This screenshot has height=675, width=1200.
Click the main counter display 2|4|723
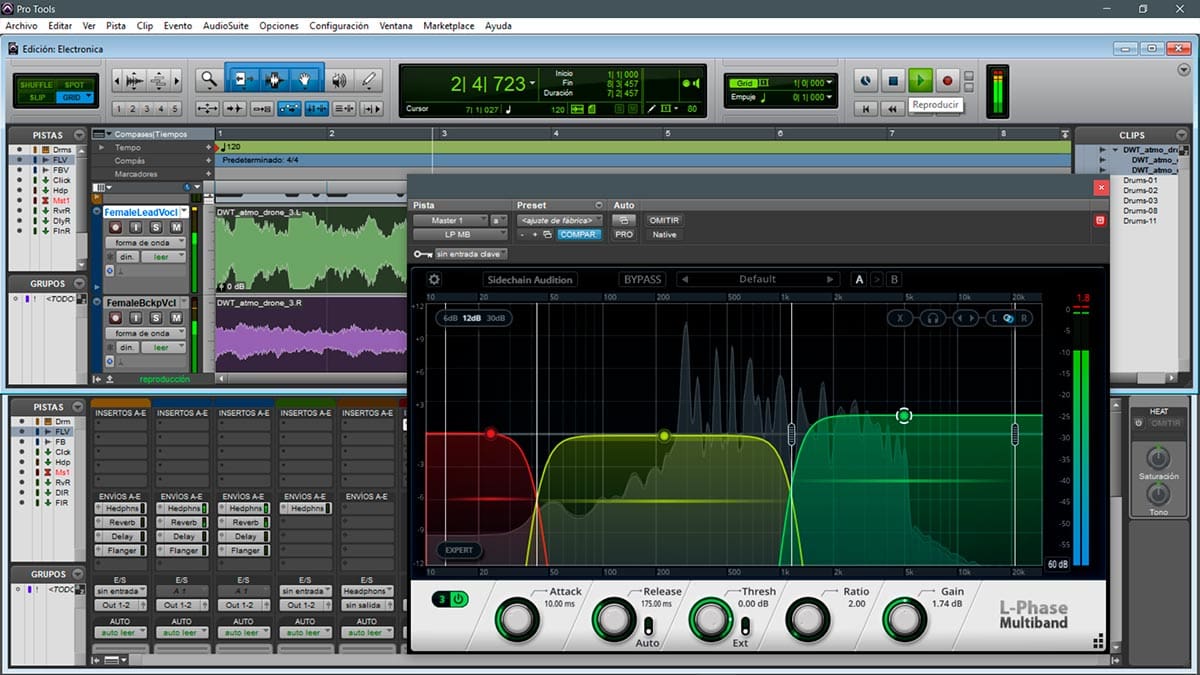pyautogui.click(x=487, y=84)
